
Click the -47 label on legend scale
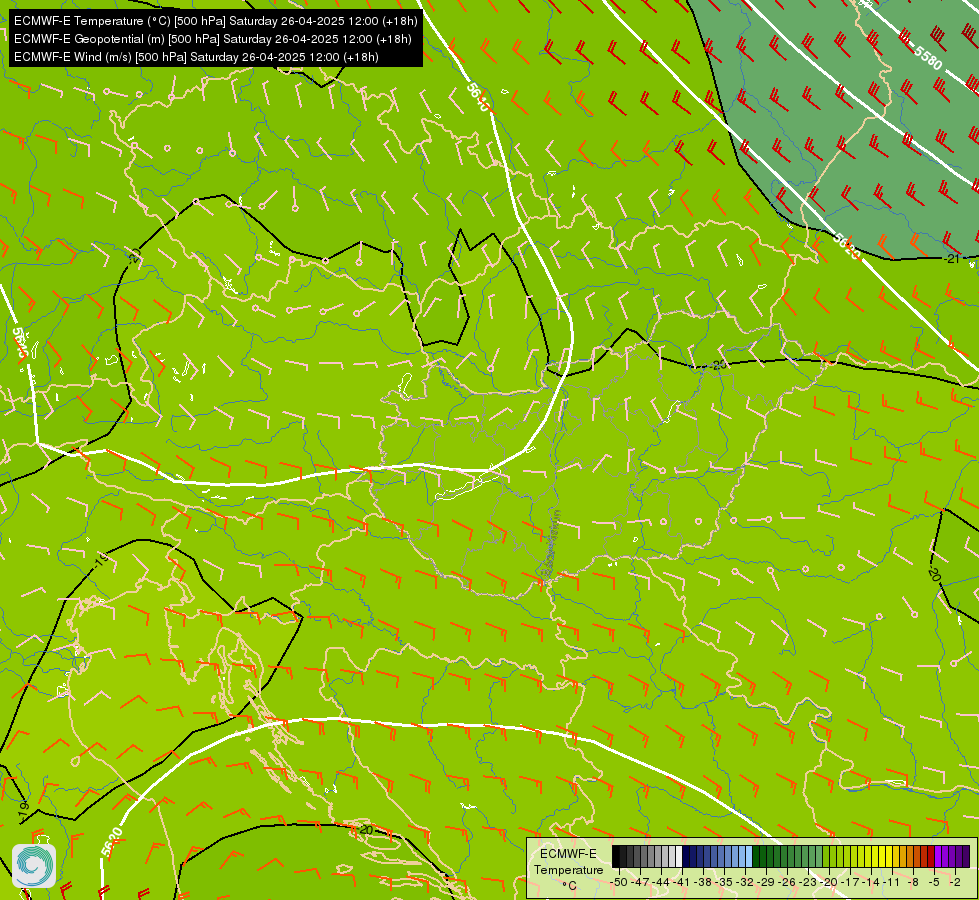(640, 883)
